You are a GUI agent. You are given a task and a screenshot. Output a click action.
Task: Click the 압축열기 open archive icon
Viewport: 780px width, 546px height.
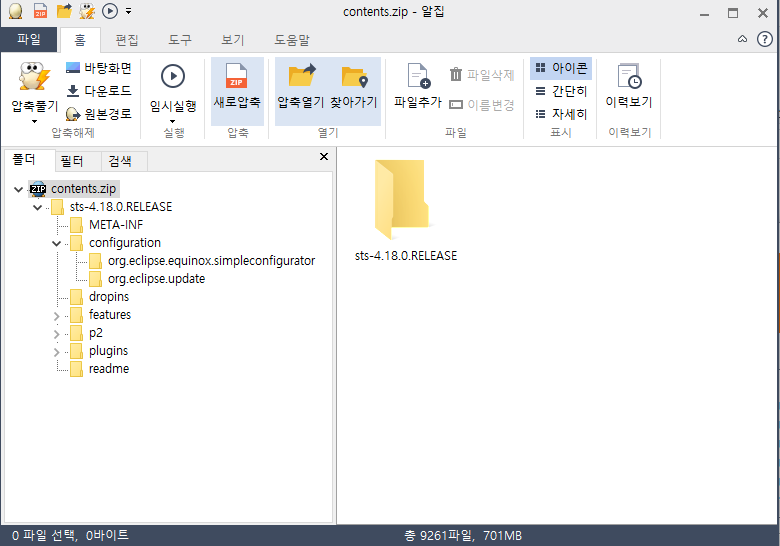point(302,75)
